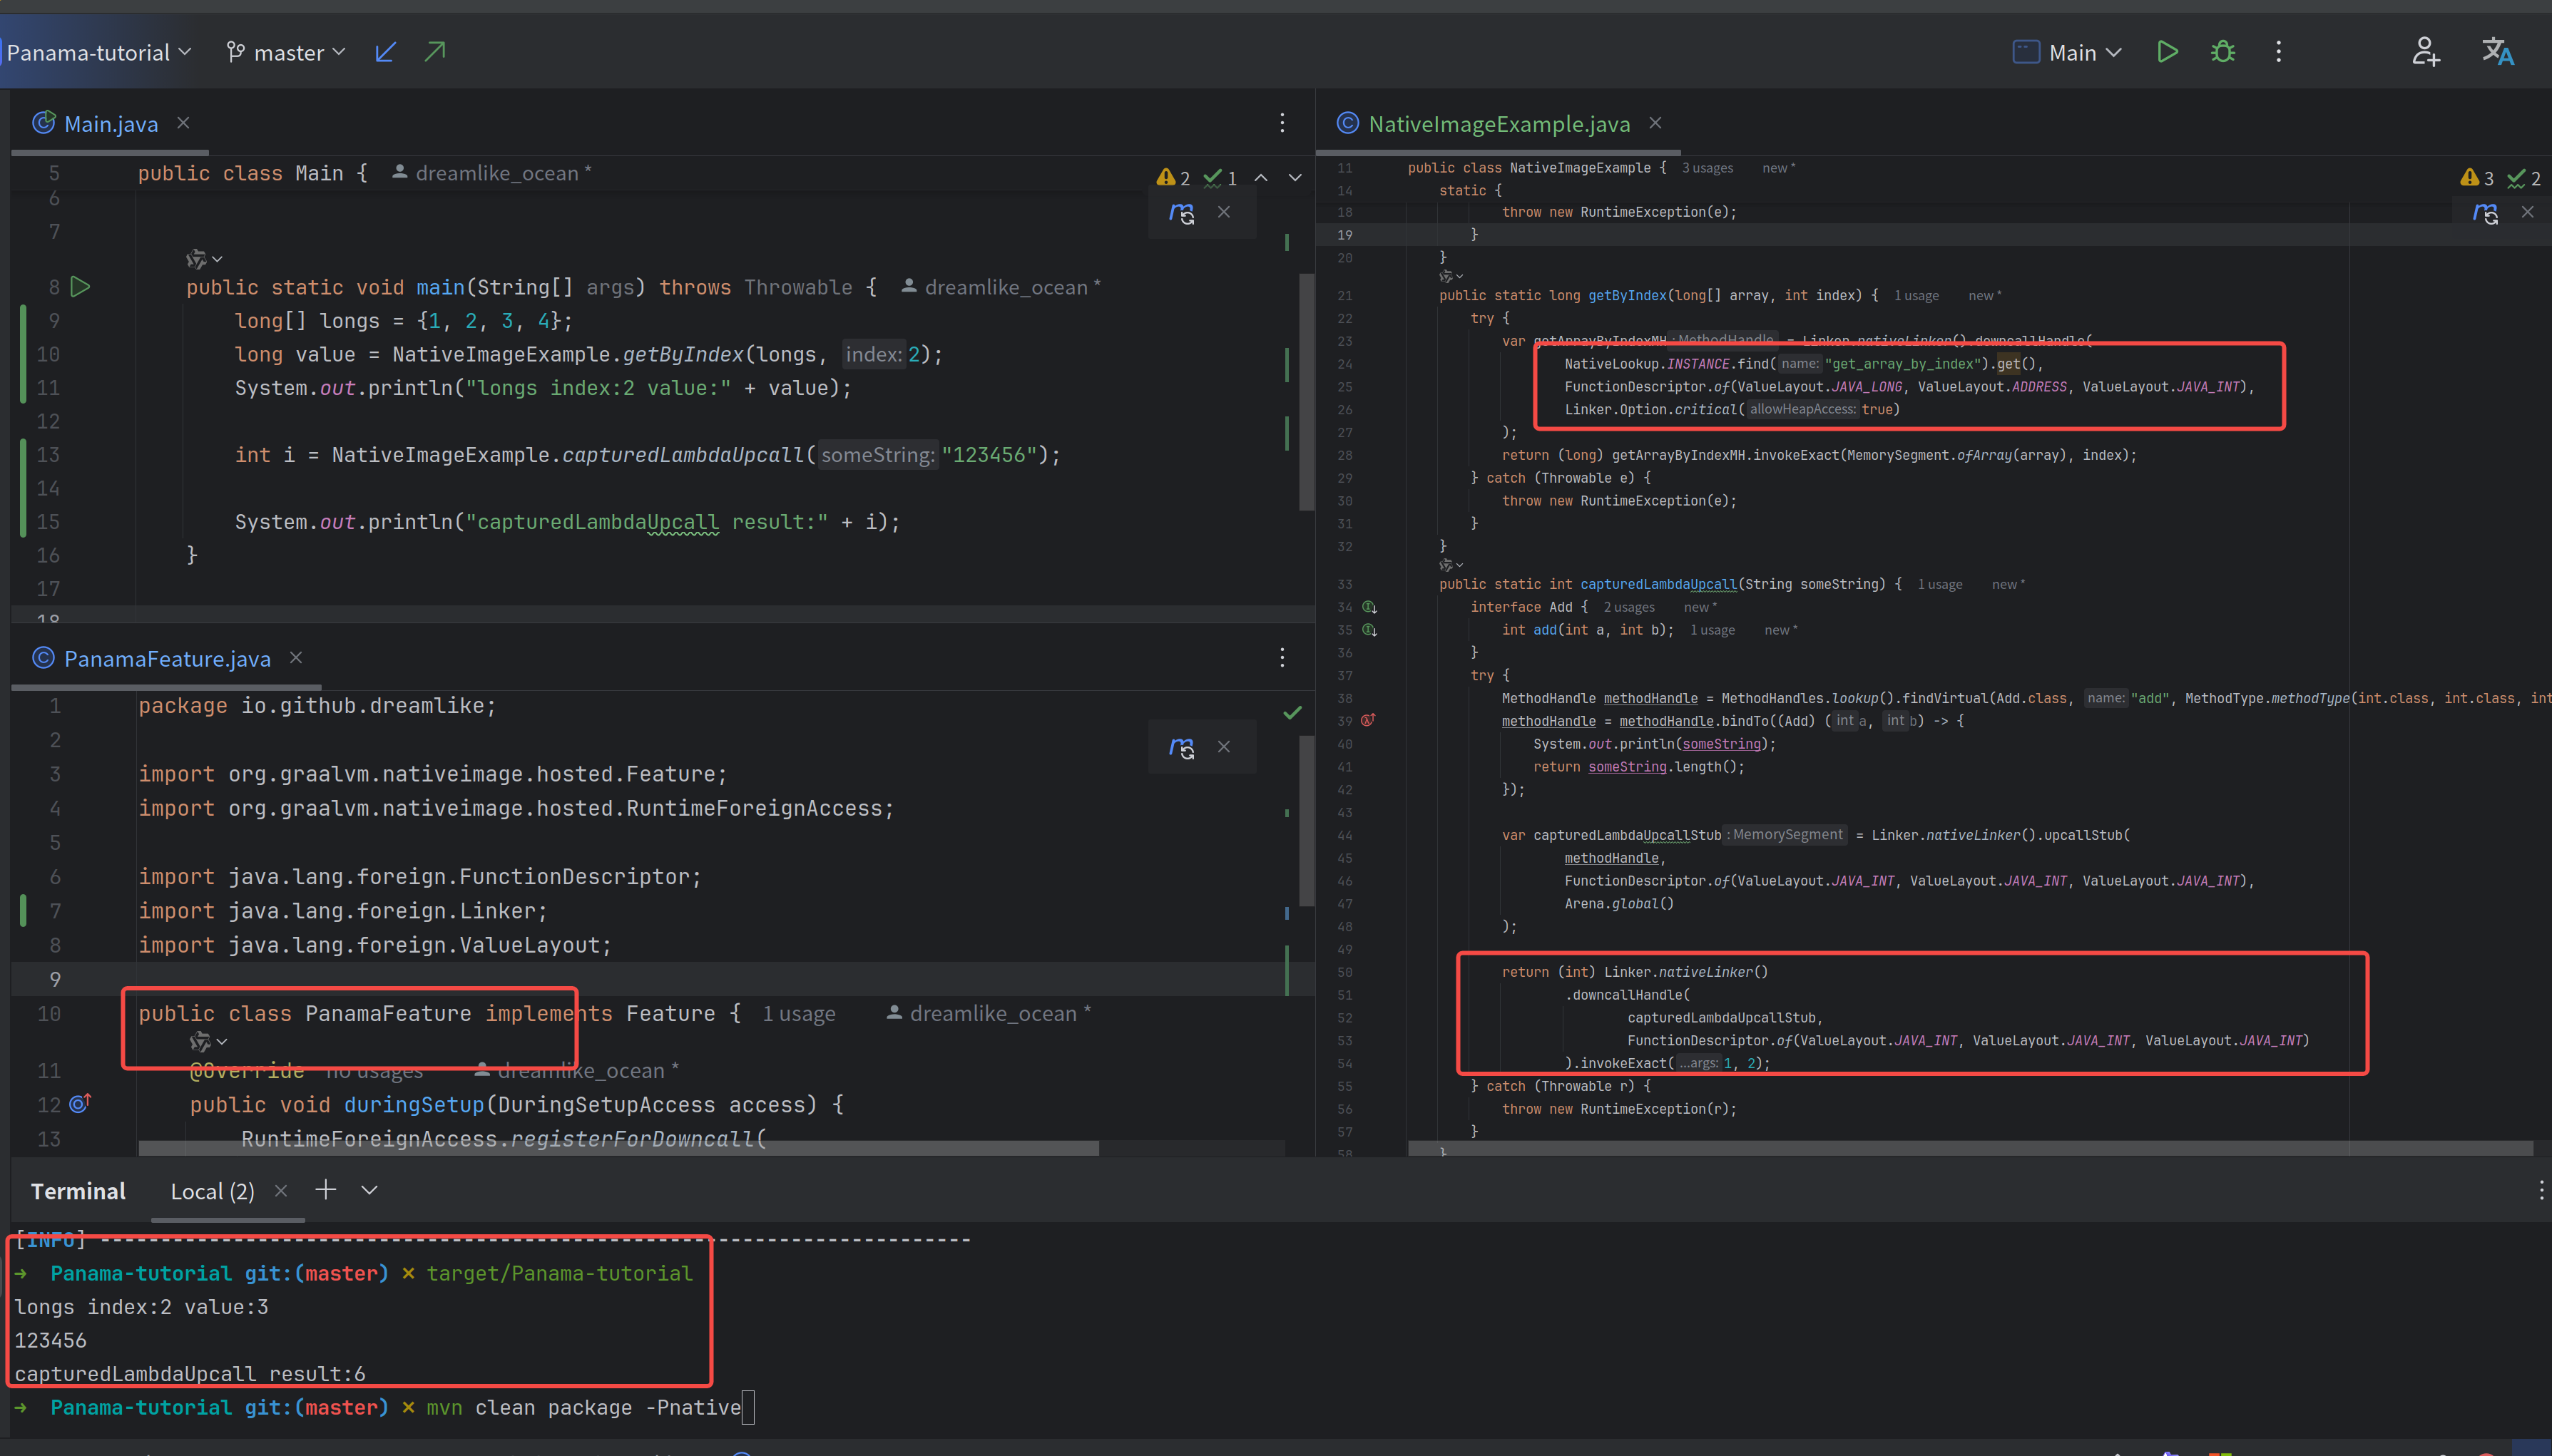Click the line 8 run gutter icon in Main.java
The image size is (2552, 1456).
click(x=81, y=286)
